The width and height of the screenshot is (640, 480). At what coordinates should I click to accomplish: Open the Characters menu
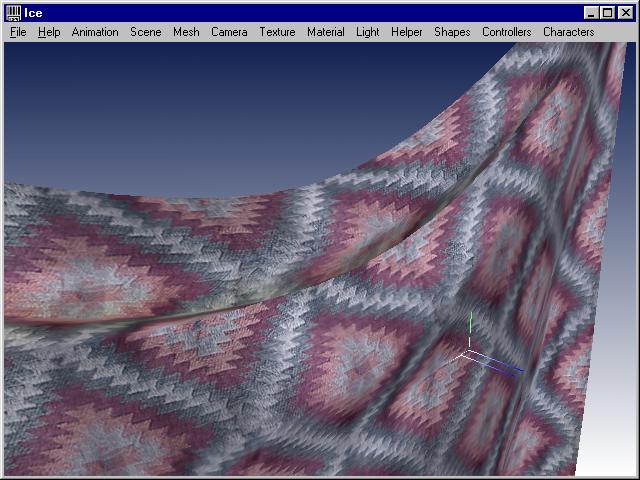click(569, 32)
